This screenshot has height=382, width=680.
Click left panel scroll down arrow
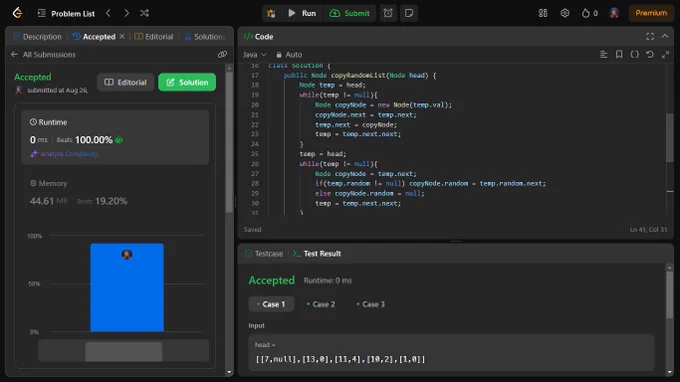pyautogui.click(x=229, y=372)
